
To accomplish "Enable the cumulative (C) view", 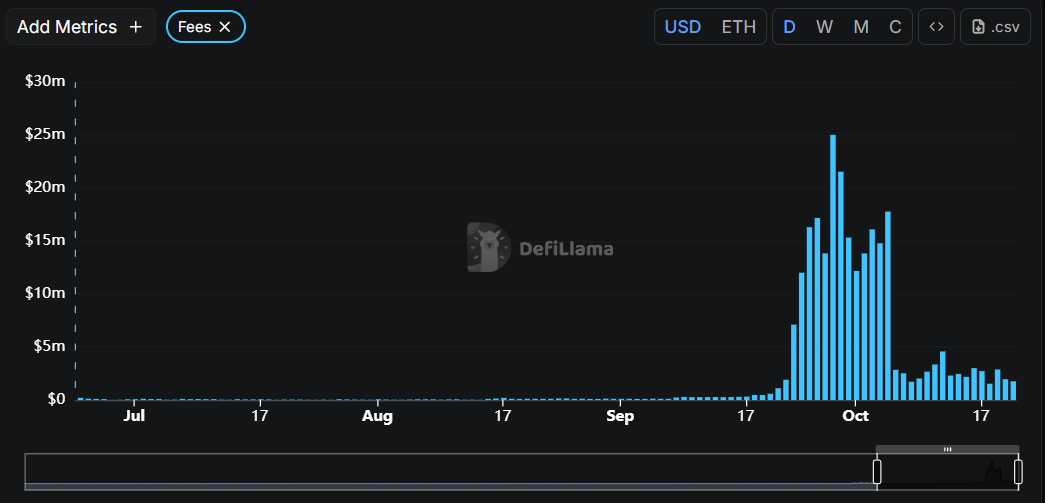I will [x=895, y=27].
